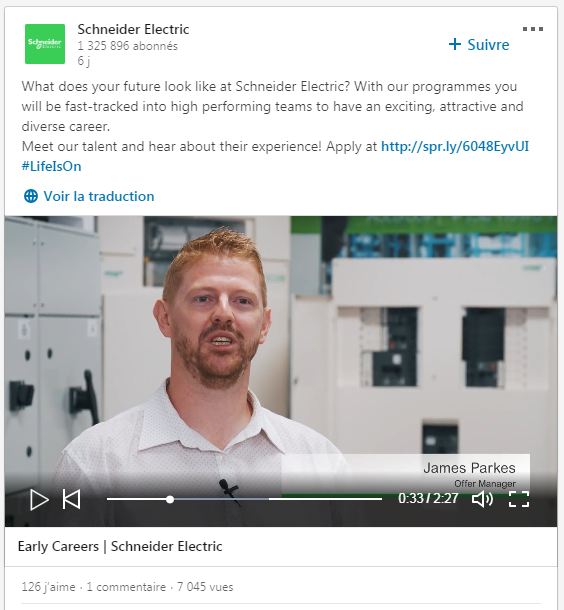564x610 pixels.
Task: Mute the video with speaker icon
Action: (482, 499)
